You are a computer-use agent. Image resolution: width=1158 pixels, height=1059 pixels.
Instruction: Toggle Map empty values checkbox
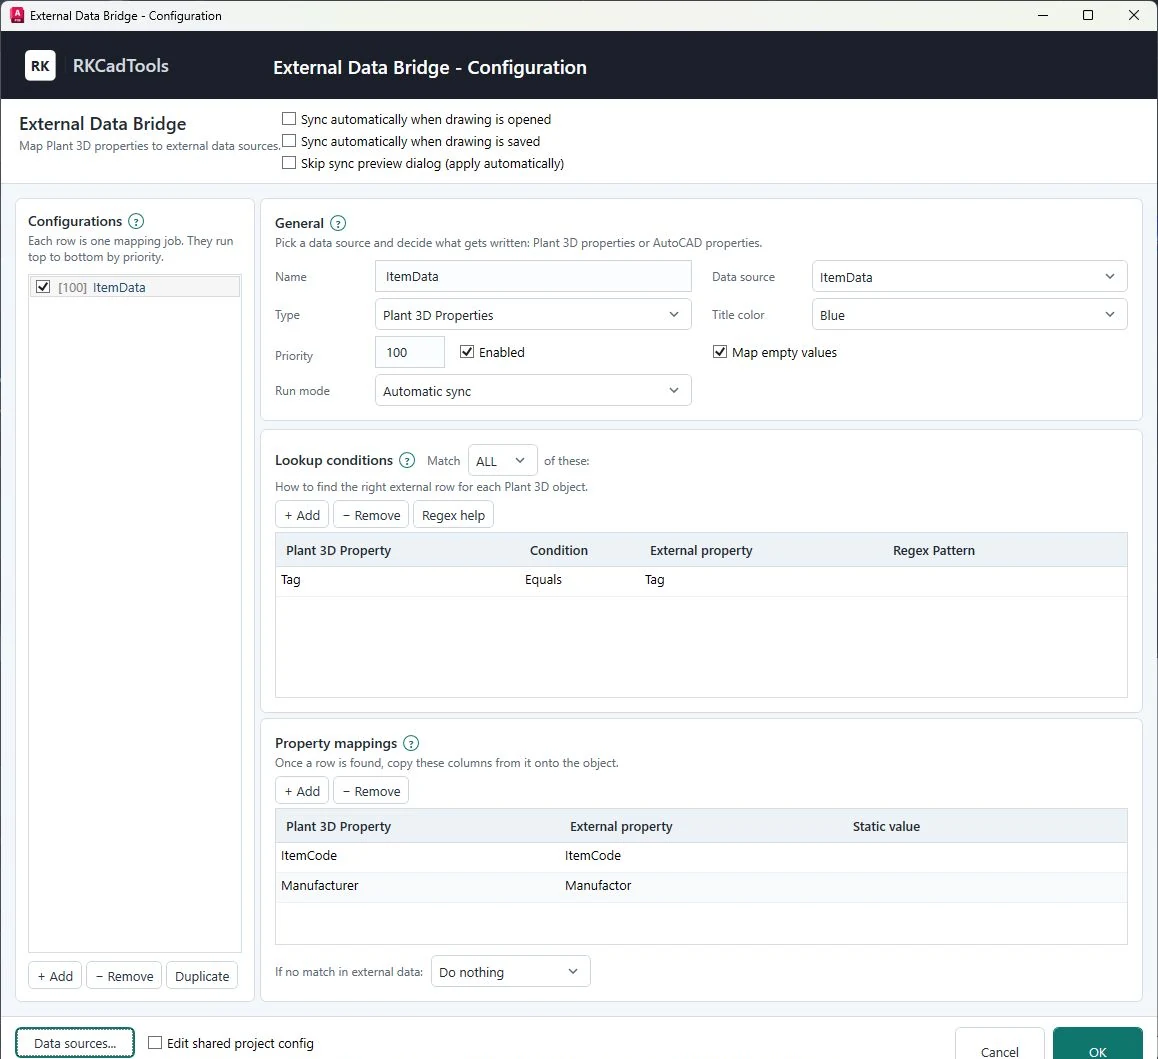pyautogui.click(x=720, y=352)
